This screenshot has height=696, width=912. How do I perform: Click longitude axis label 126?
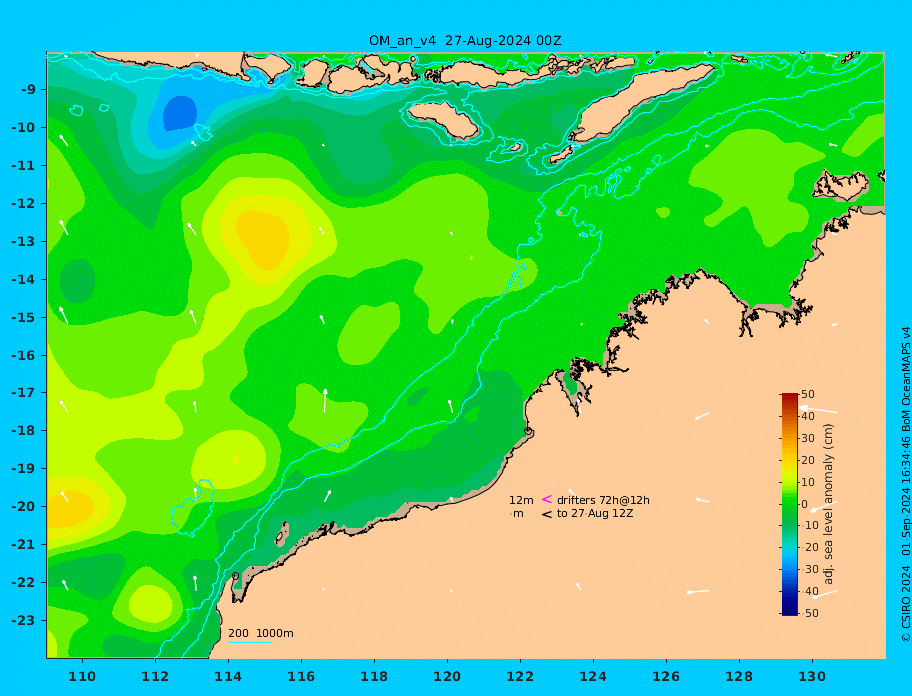666,676
